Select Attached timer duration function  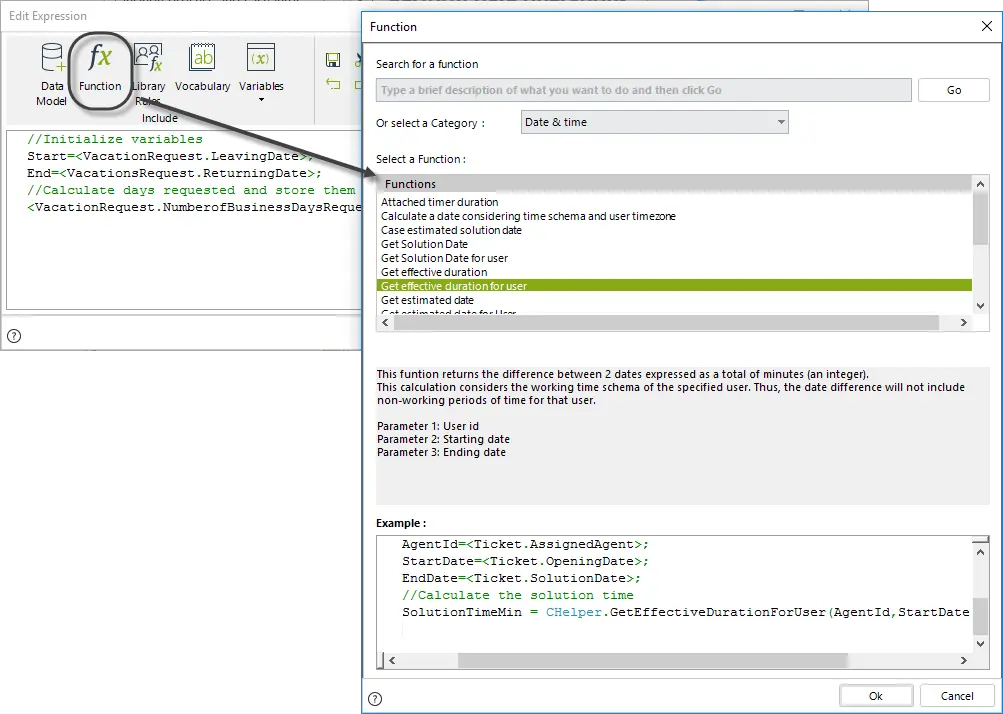click(439, 202)
